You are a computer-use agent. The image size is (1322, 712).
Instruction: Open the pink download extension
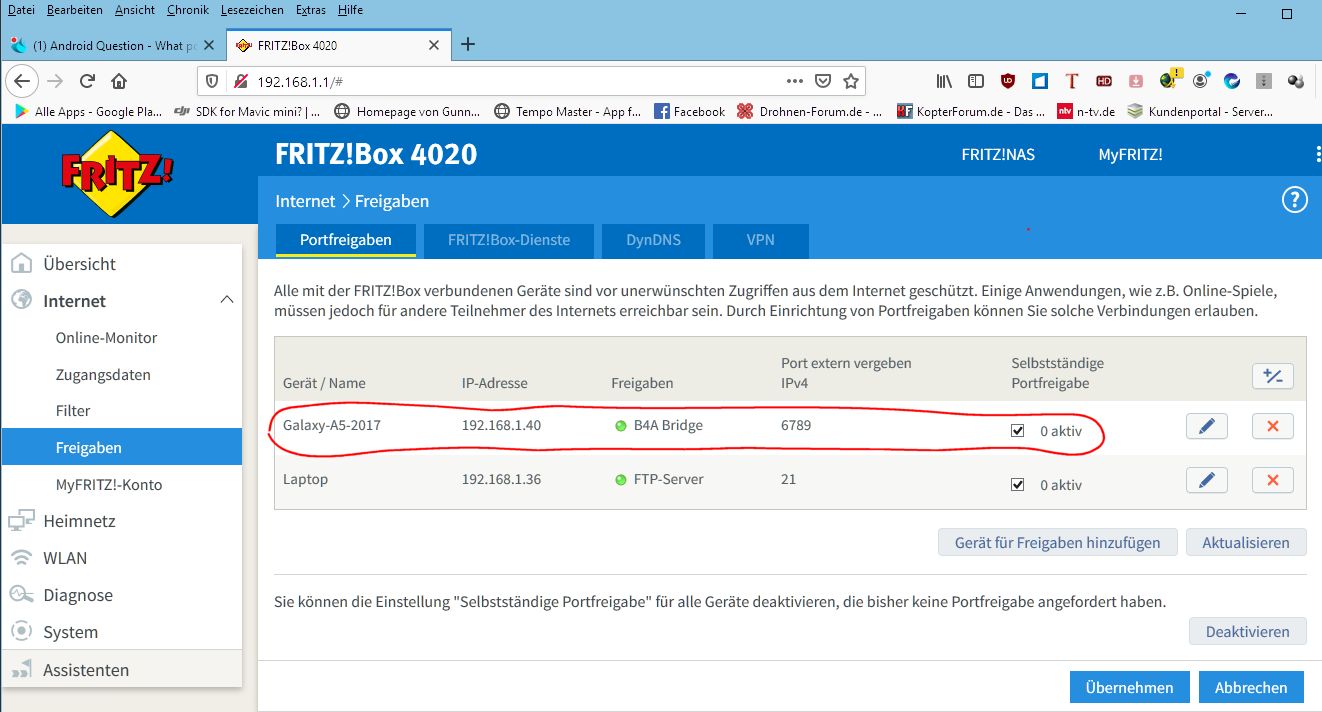[1136, 81]
